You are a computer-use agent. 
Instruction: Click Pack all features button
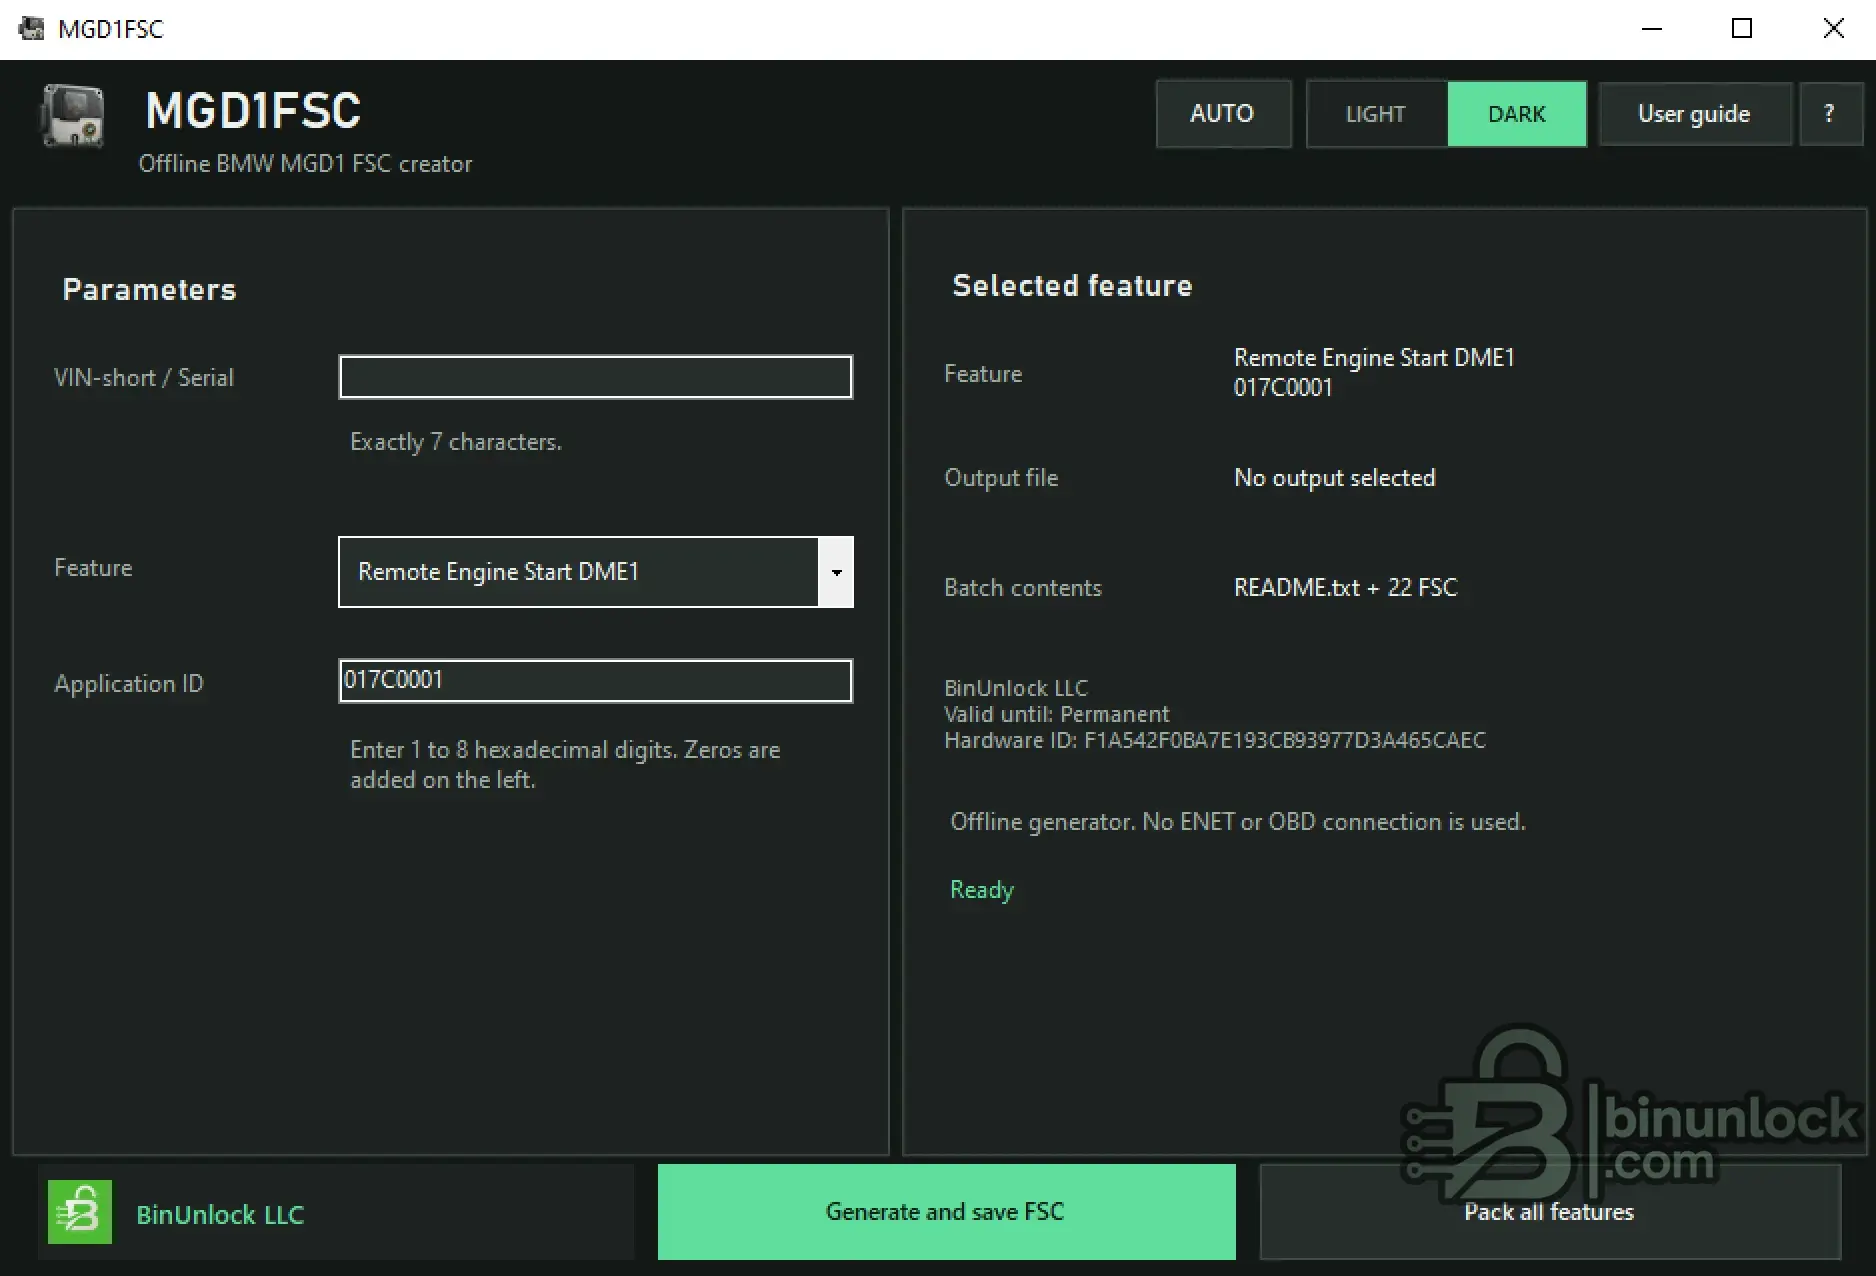1549,1211
